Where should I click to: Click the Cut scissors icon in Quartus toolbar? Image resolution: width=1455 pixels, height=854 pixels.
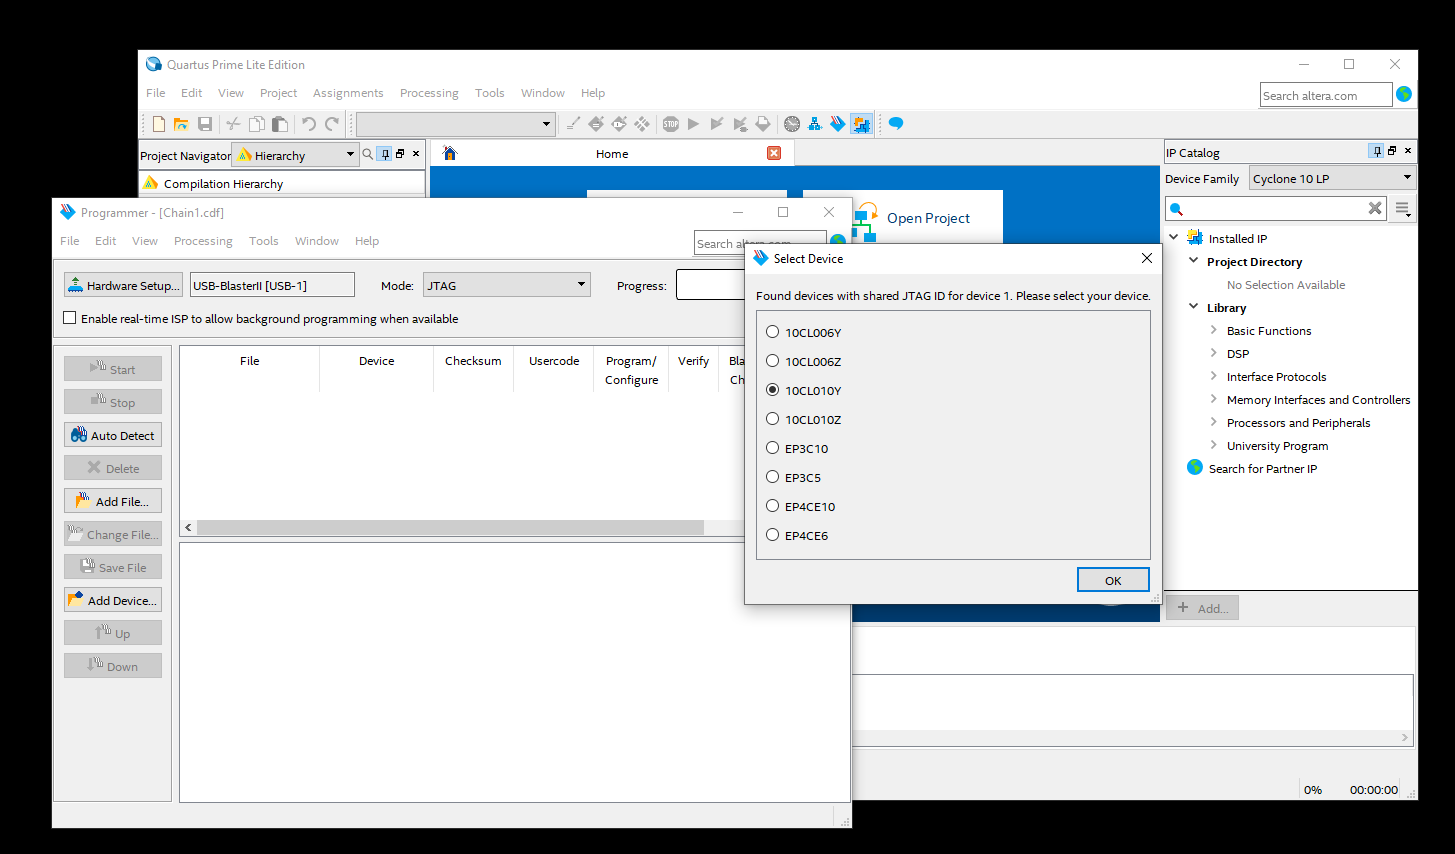[x=233, y=124]
